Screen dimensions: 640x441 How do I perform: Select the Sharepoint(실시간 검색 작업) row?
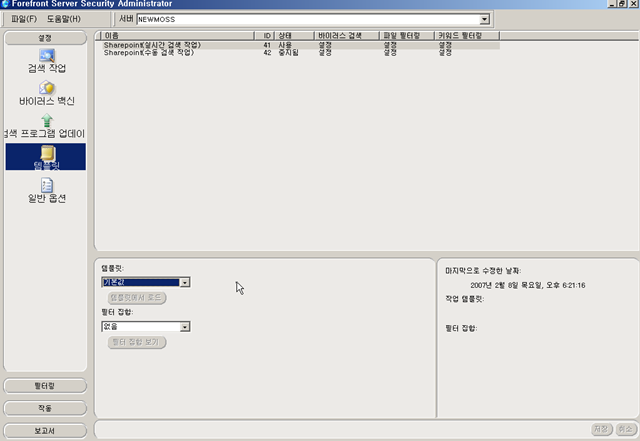pos(300,45)
